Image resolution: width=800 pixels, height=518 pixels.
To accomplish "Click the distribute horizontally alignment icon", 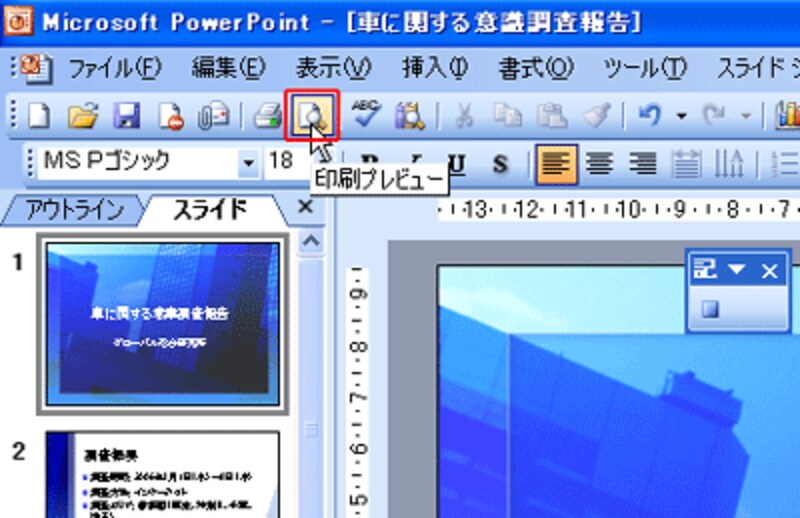I will click(686, 164).
